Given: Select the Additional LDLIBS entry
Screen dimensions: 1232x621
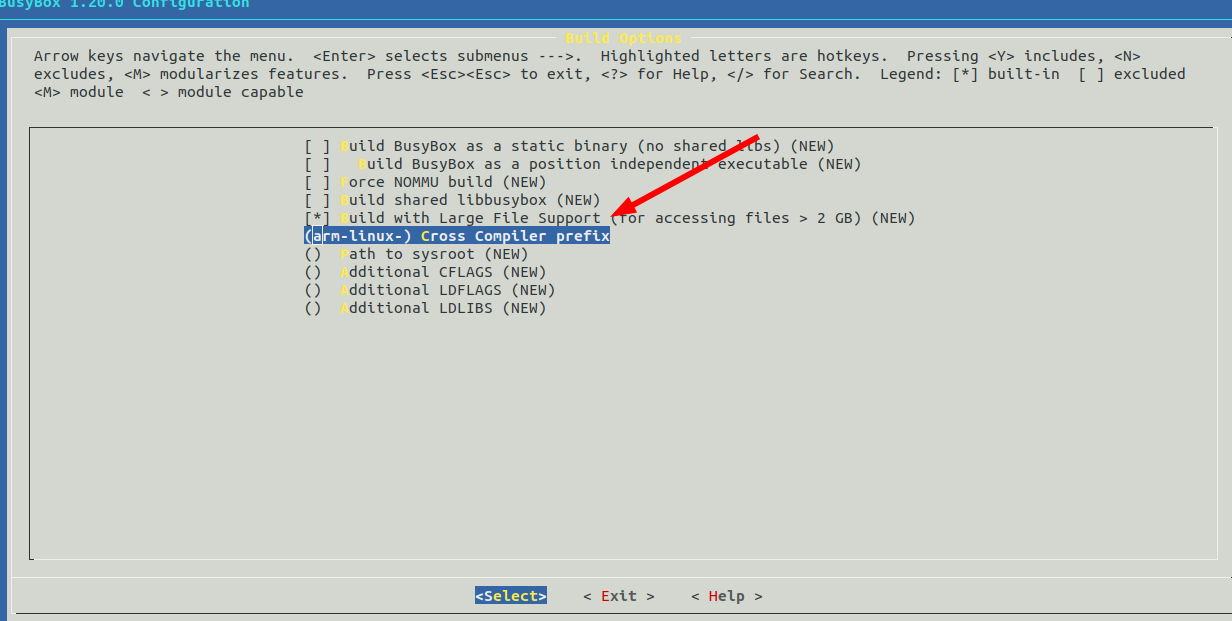Looking at the screenshot, I should 425,308.
